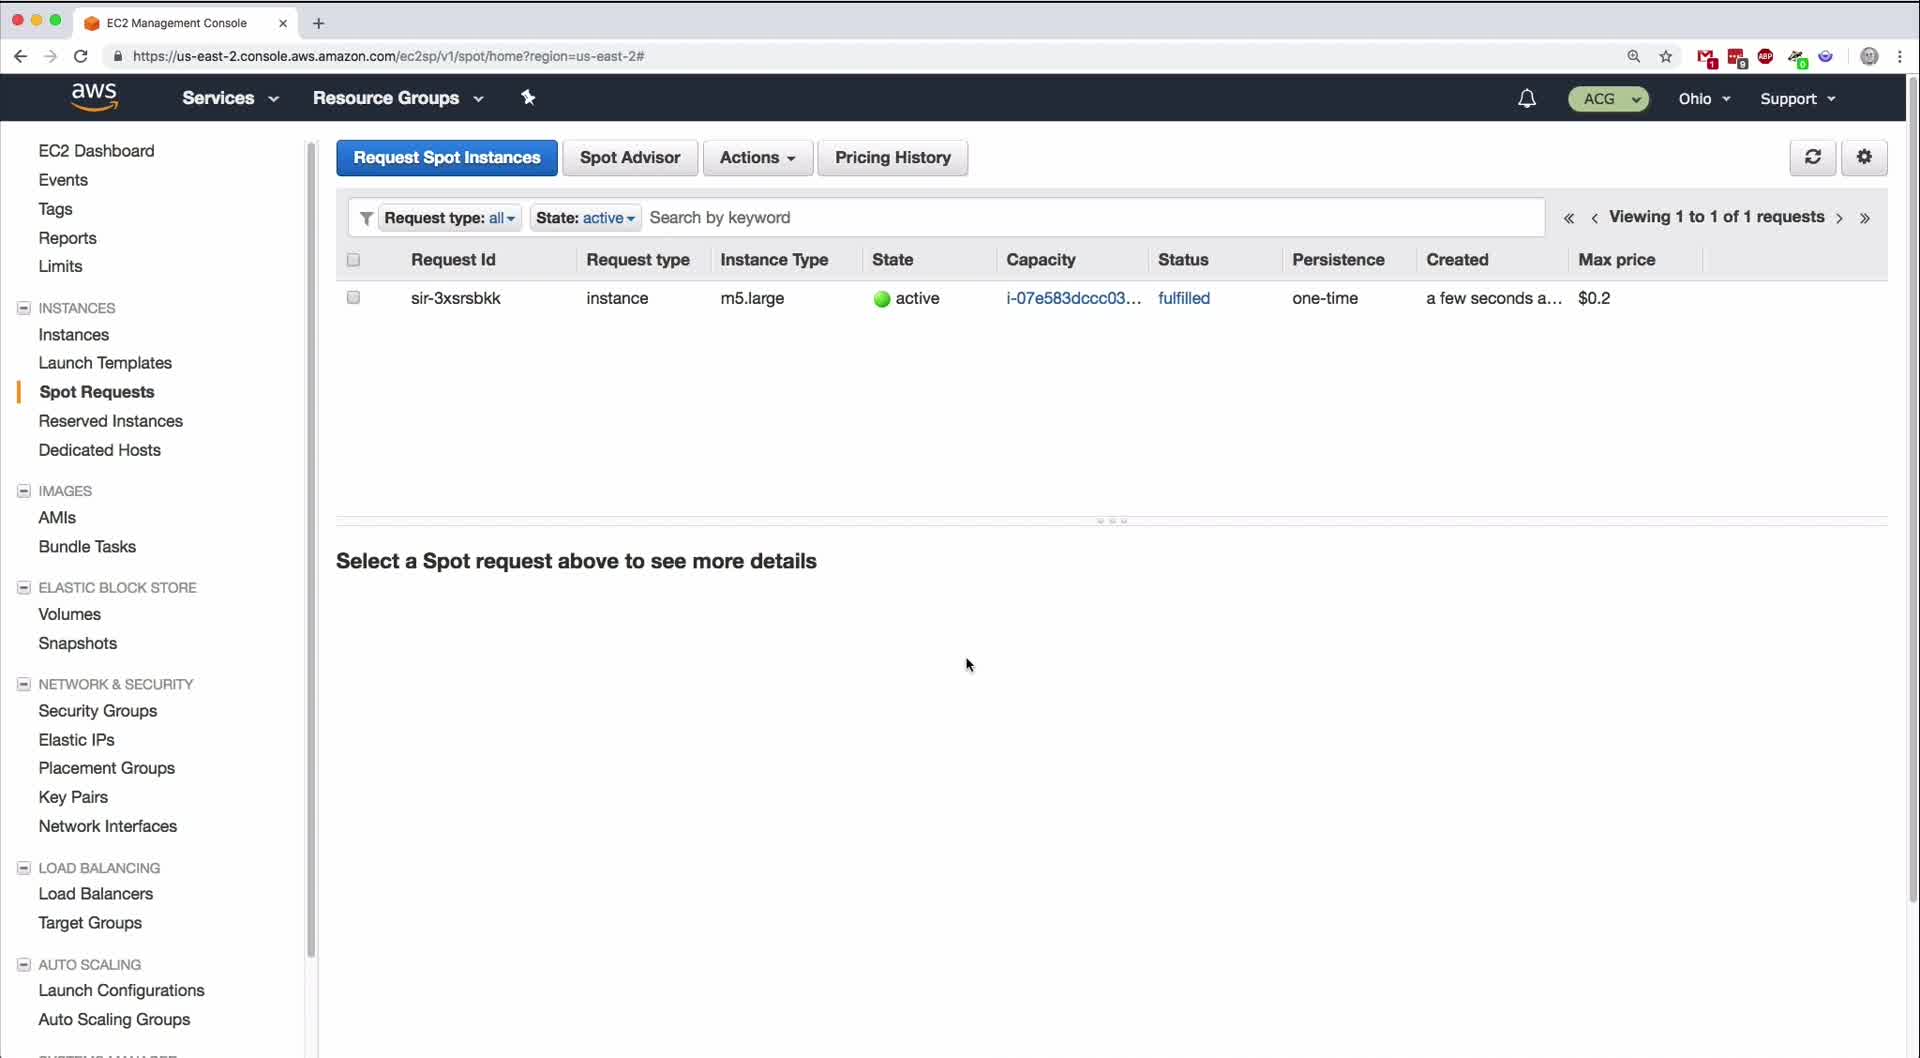The image size is (1920, 1058).
Task: Open Instances in the sidebar
Action: (x=73, y=335)
